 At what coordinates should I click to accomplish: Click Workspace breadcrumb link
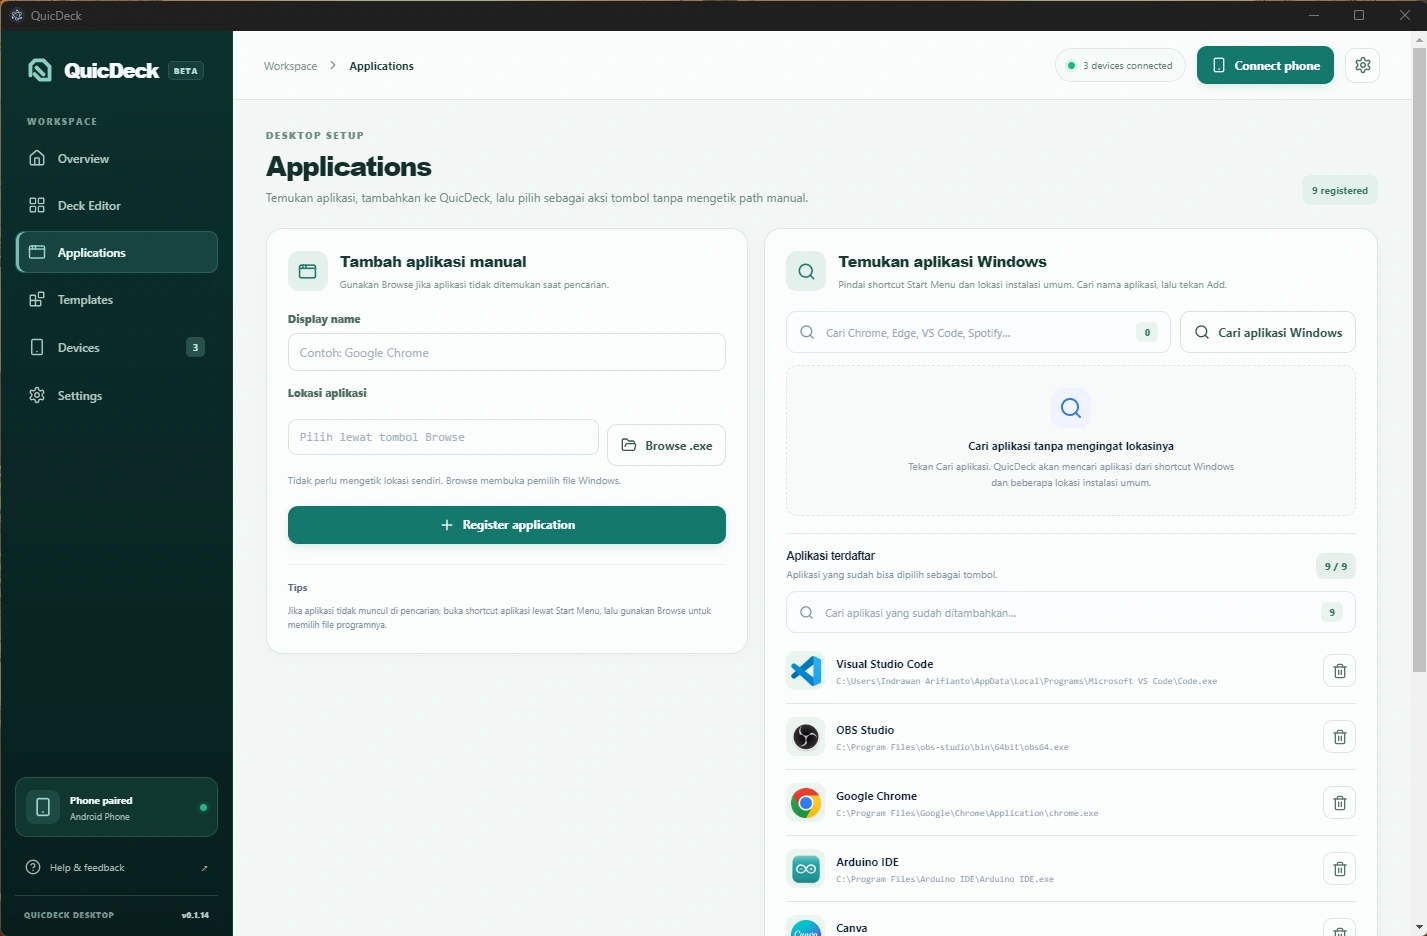pos(290,66)
